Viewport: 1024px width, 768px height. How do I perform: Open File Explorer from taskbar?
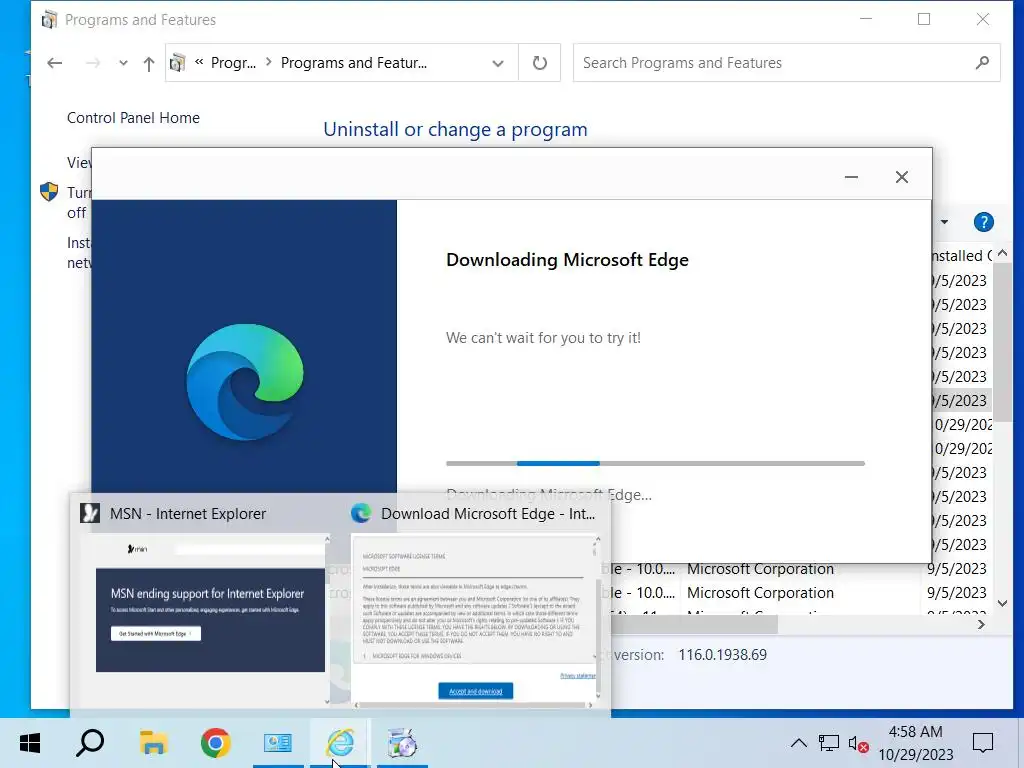[153, 743]
